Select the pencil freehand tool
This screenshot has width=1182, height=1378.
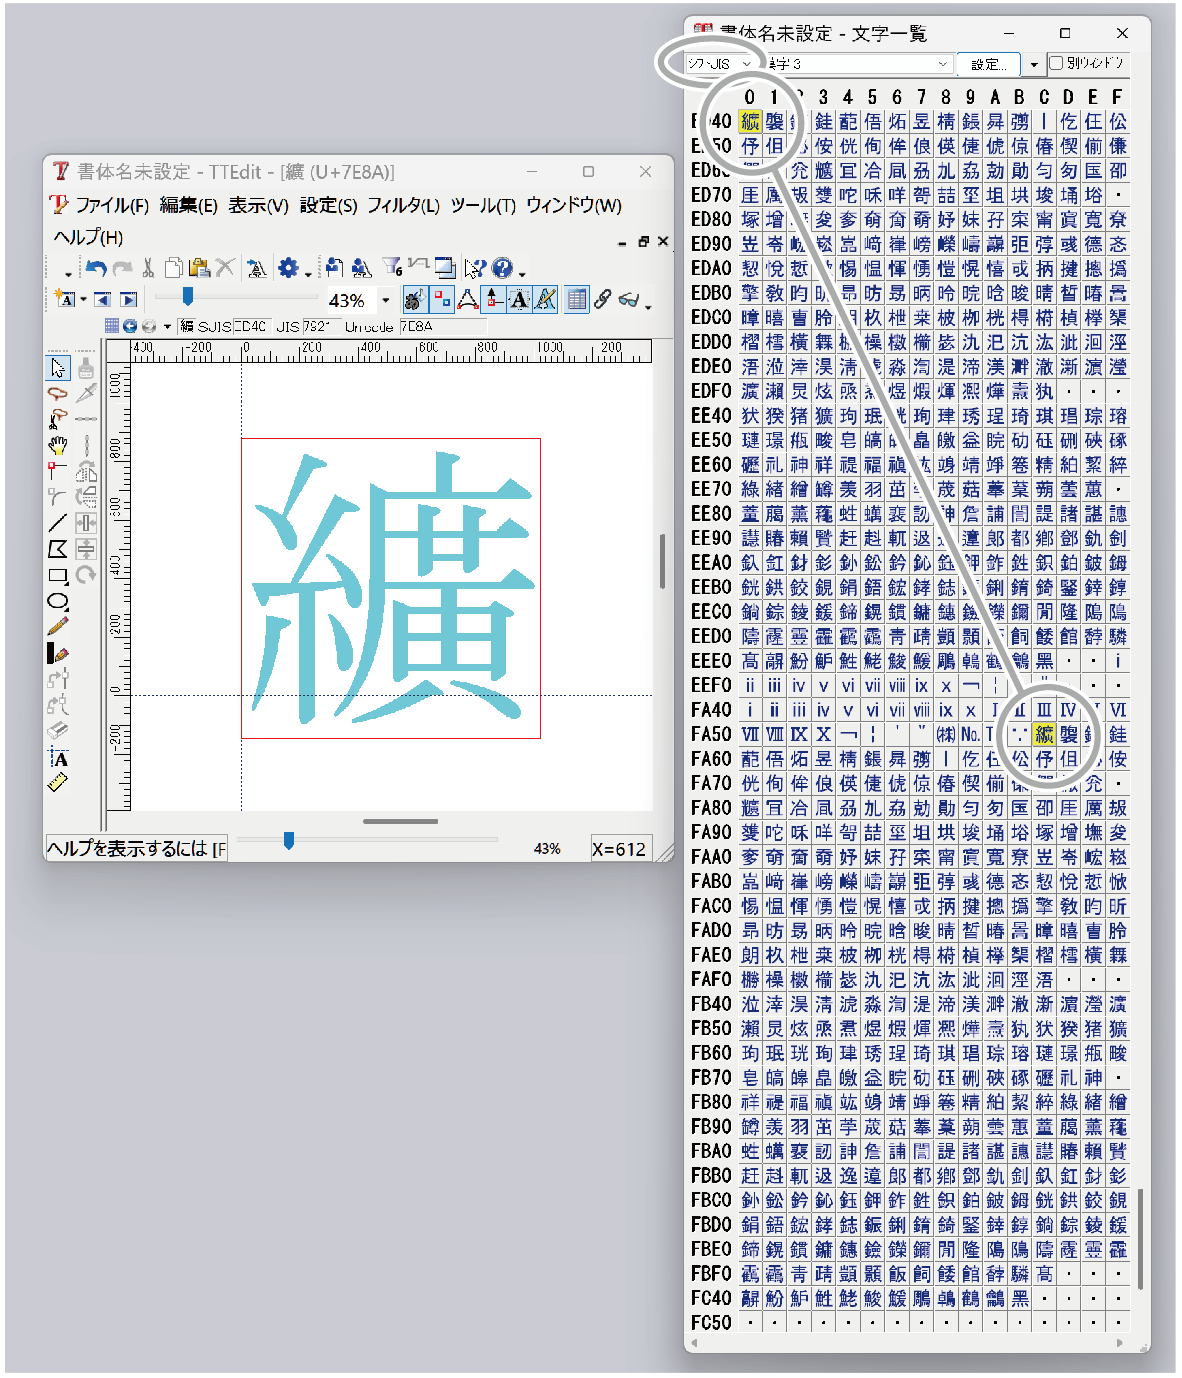point(58,627)
